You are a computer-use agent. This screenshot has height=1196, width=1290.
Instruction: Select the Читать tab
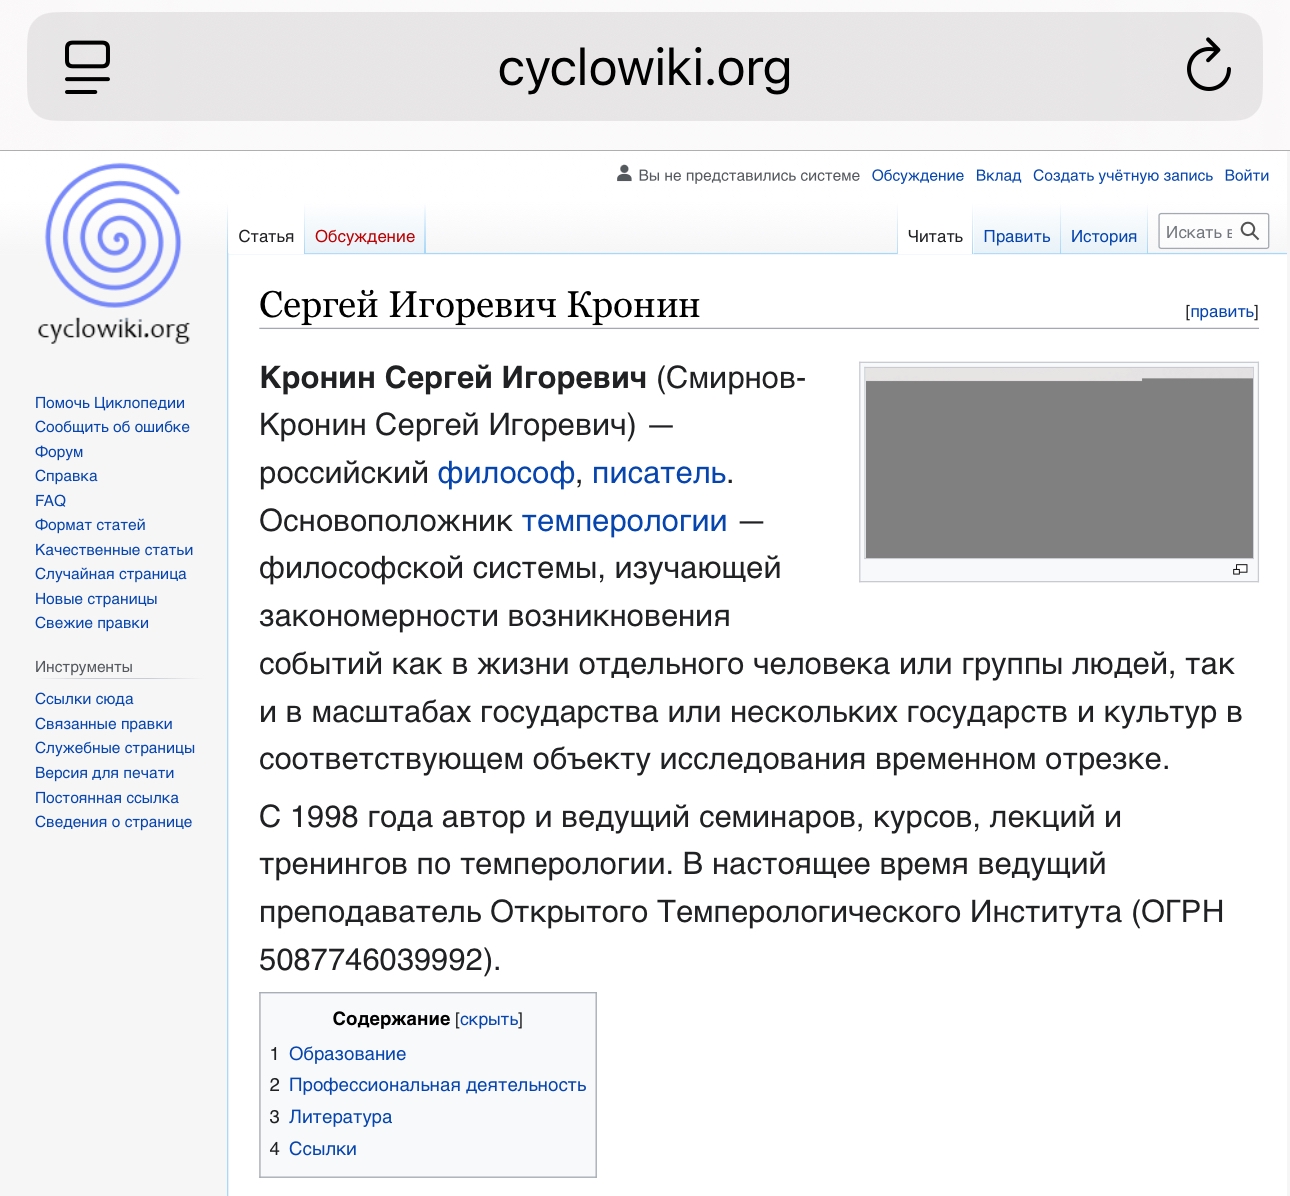[935, 236]
